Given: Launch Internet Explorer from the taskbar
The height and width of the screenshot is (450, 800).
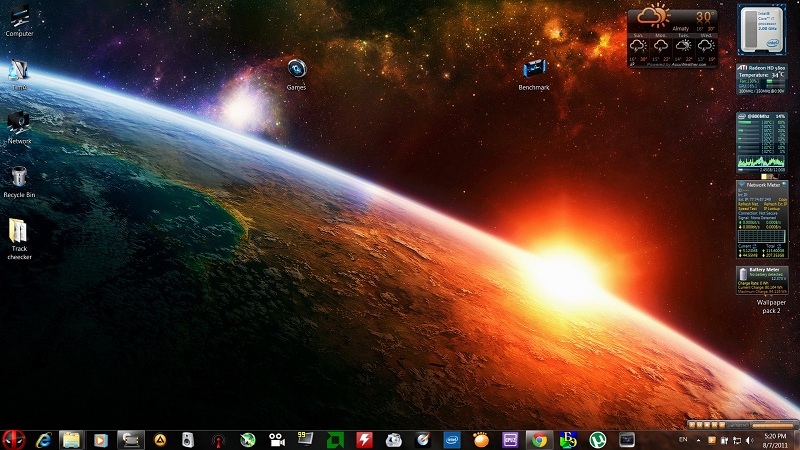Looking at the screenshot, I should coord(43,440).
